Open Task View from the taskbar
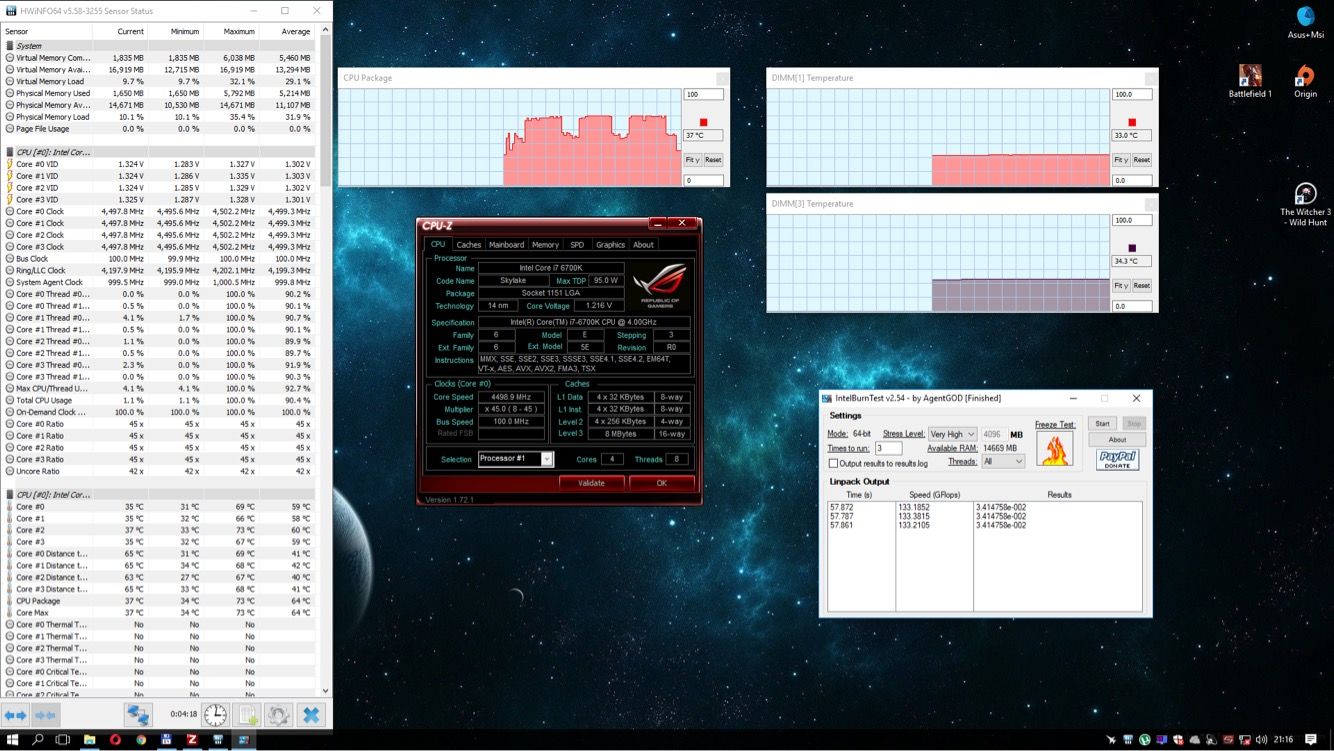 pyautogui.click(x=63, y=740)
